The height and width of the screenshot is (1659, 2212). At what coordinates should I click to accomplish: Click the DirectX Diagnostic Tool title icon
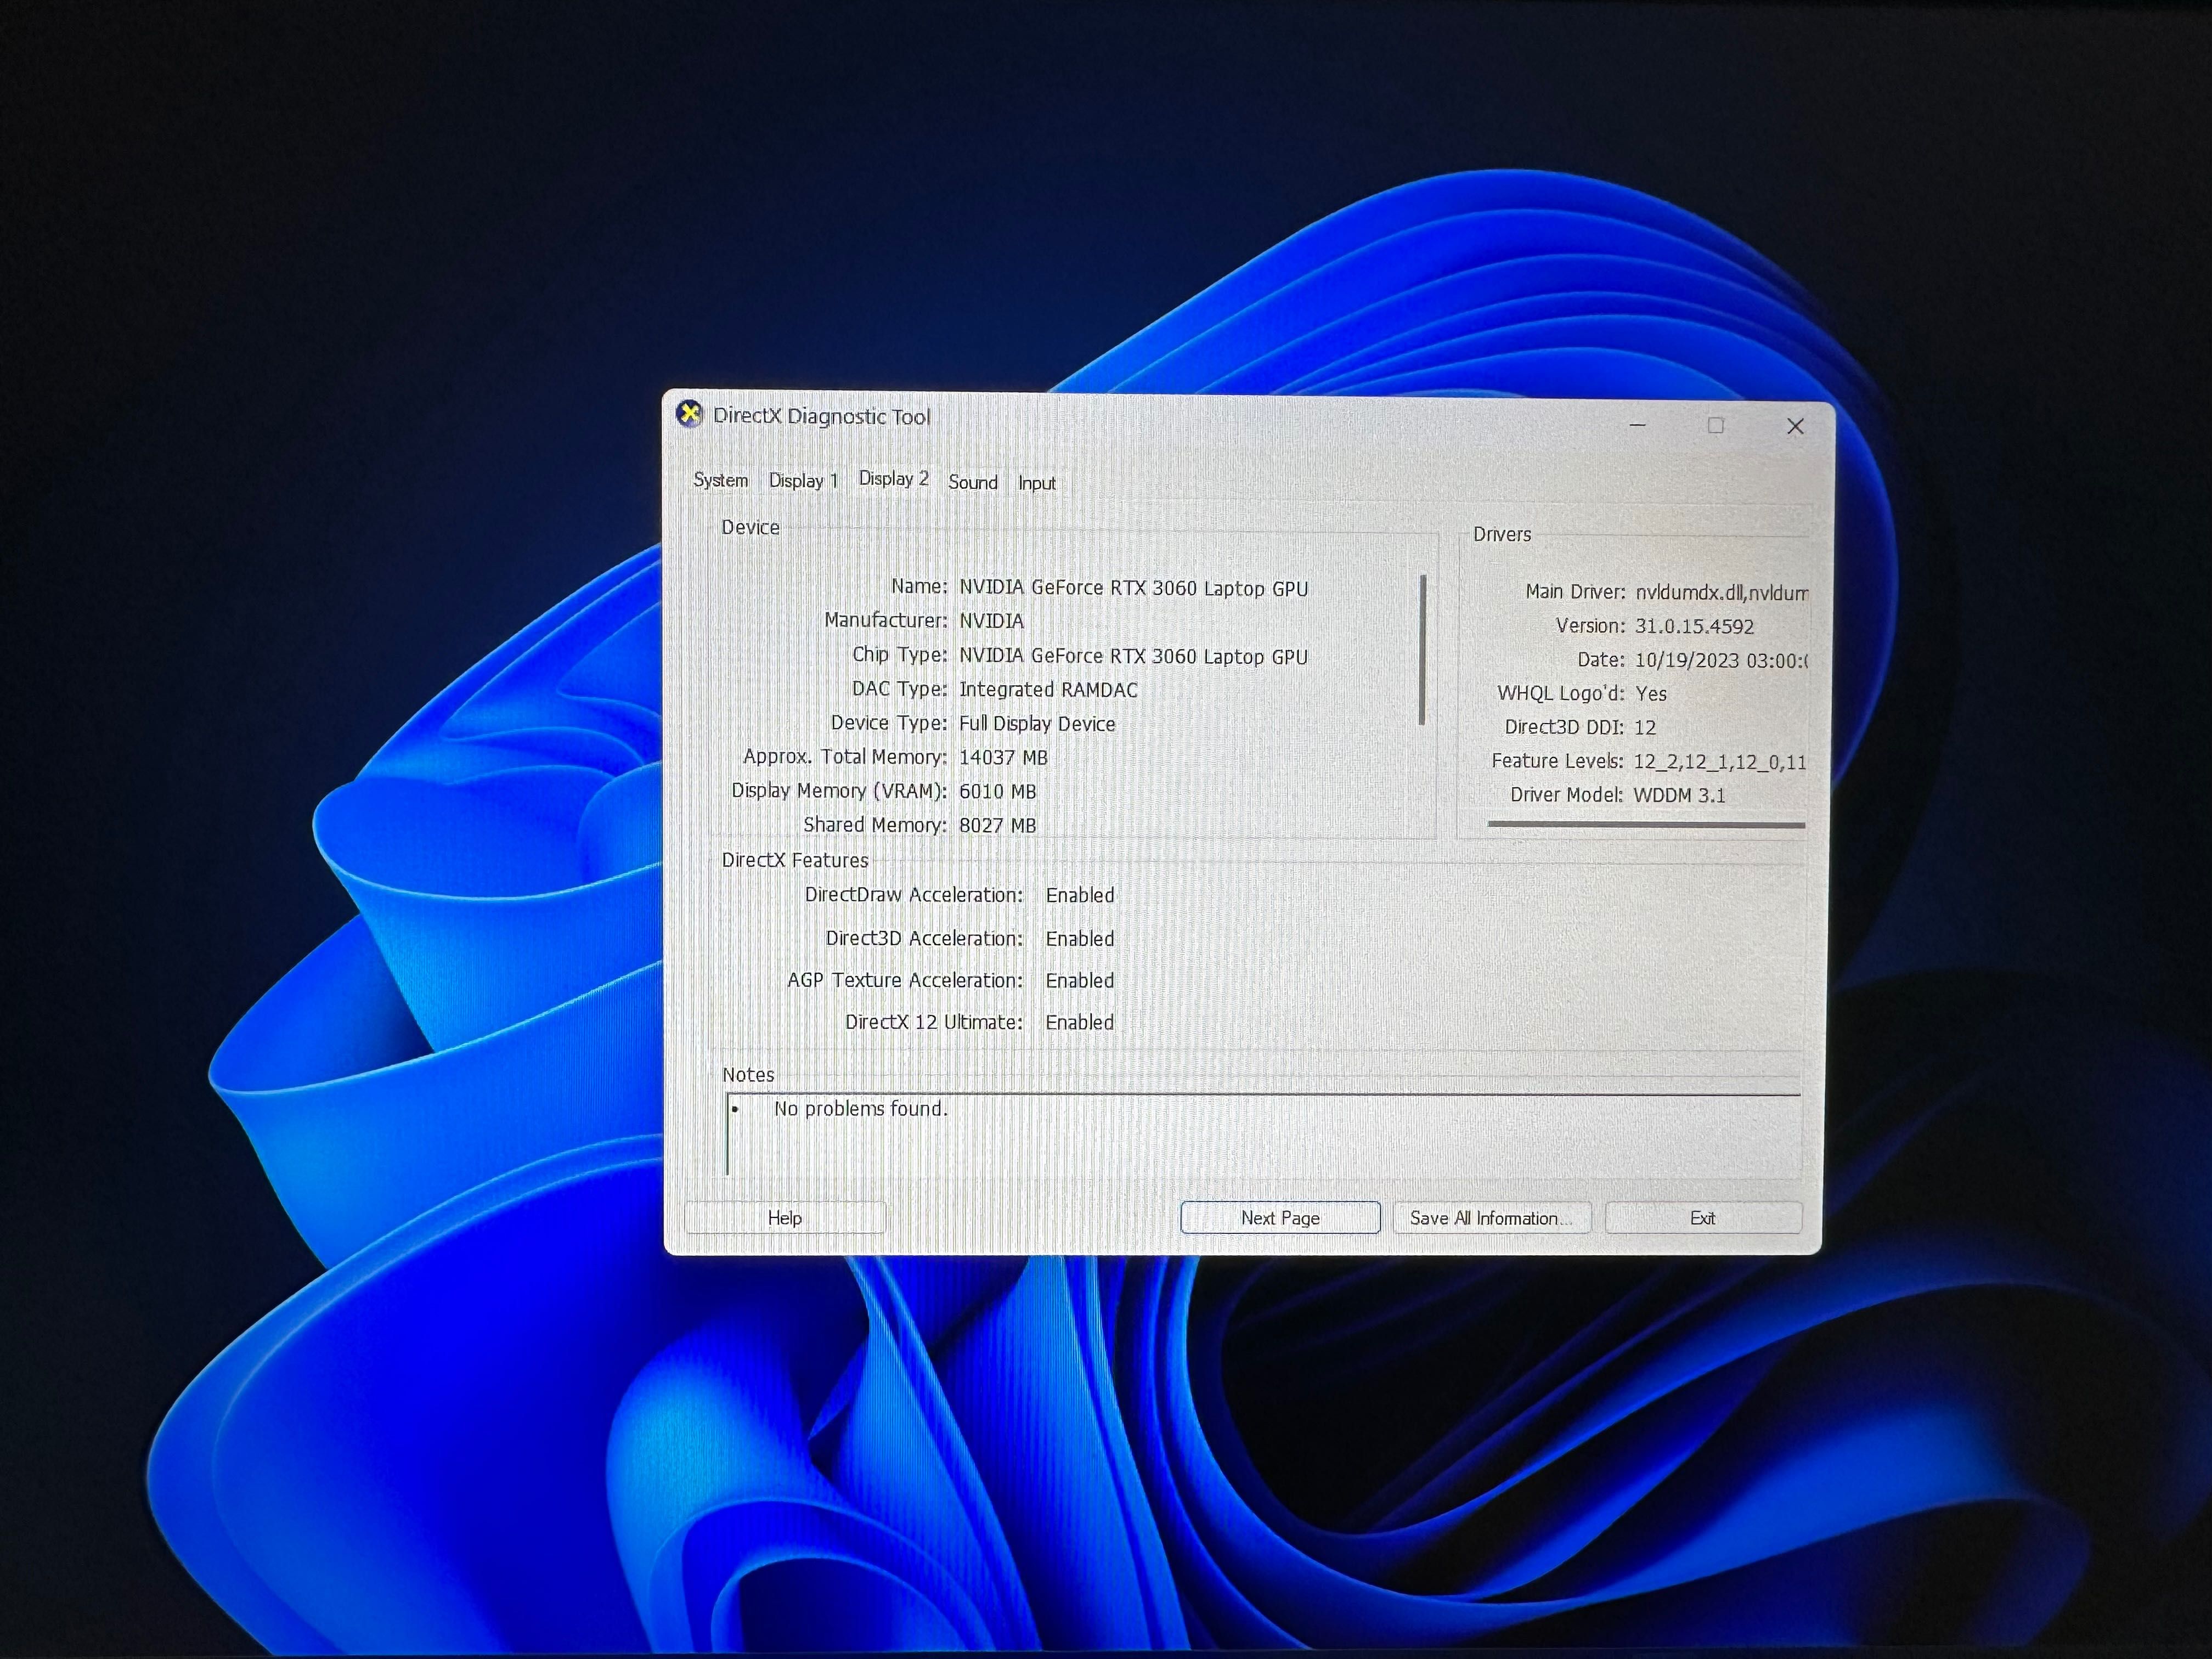689,413
